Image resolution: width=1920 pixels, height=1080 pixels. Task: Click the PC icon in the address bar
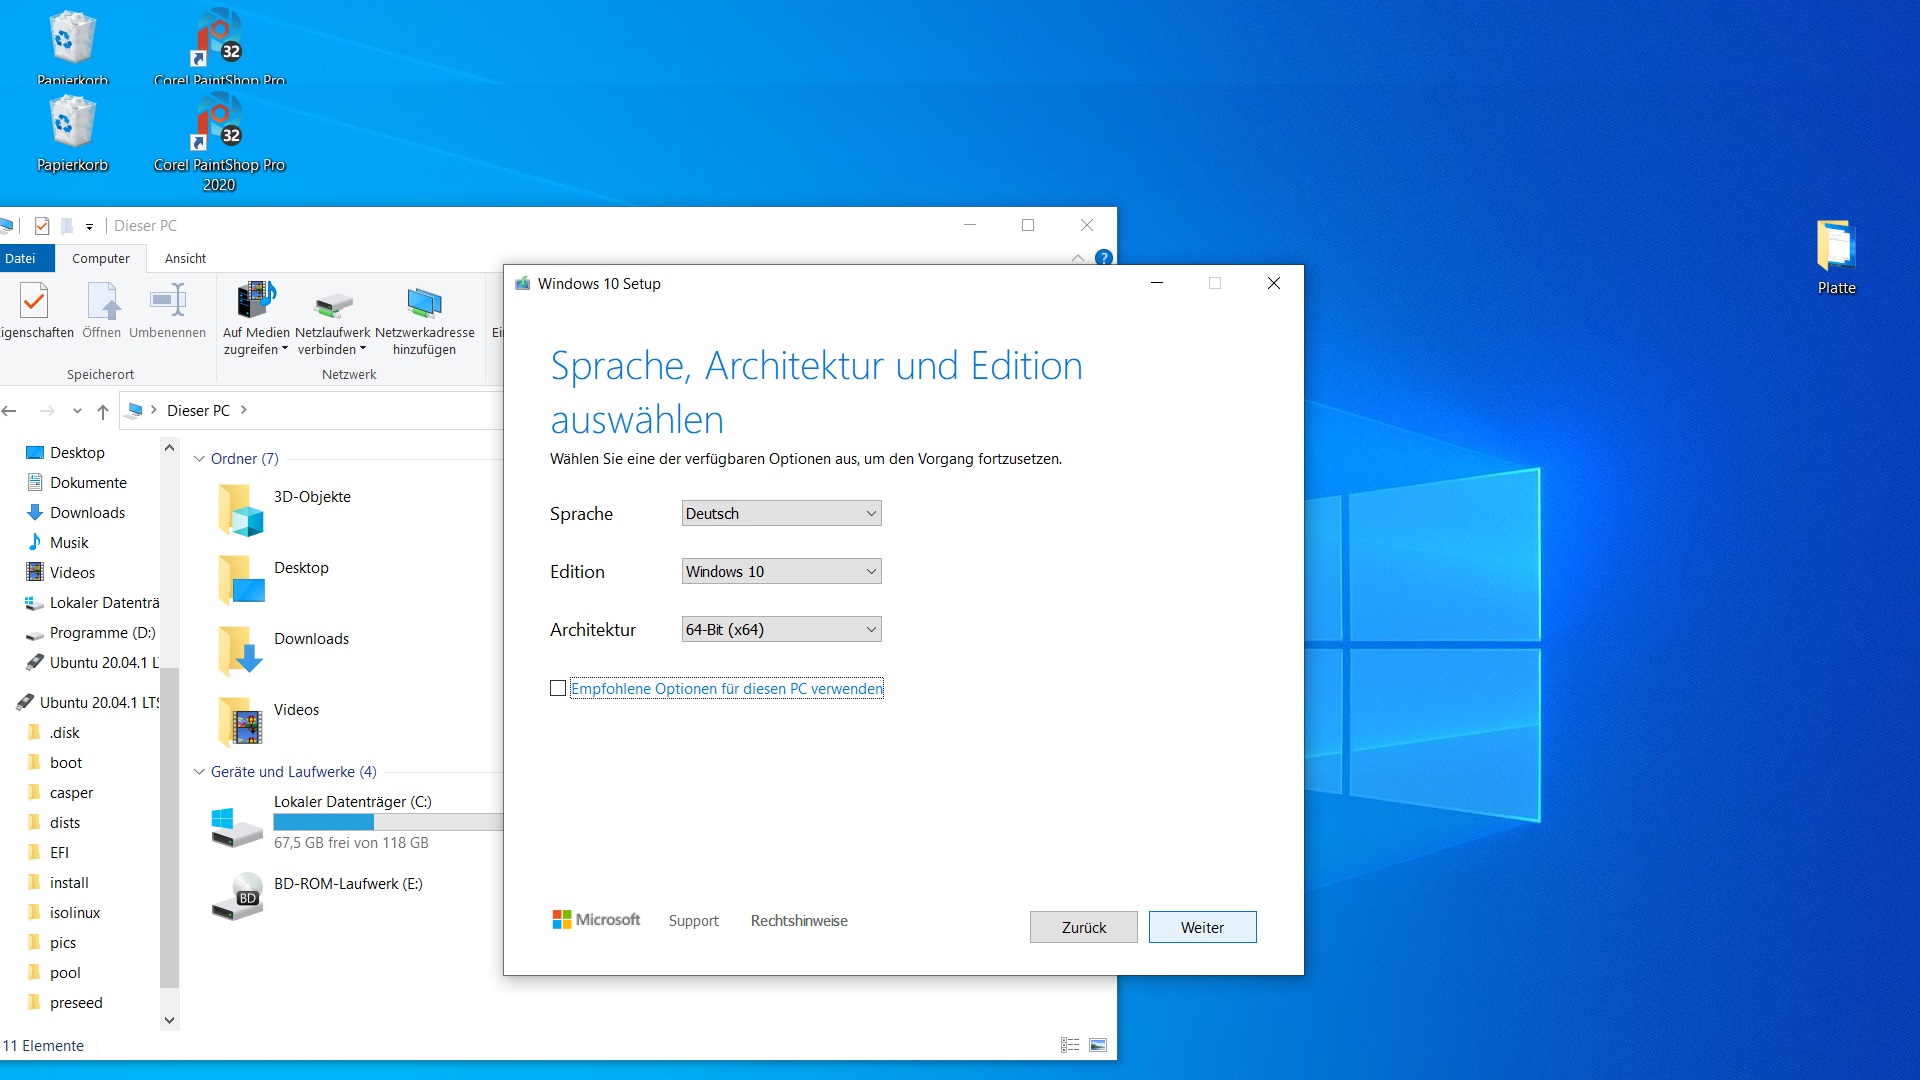[135, 410]
